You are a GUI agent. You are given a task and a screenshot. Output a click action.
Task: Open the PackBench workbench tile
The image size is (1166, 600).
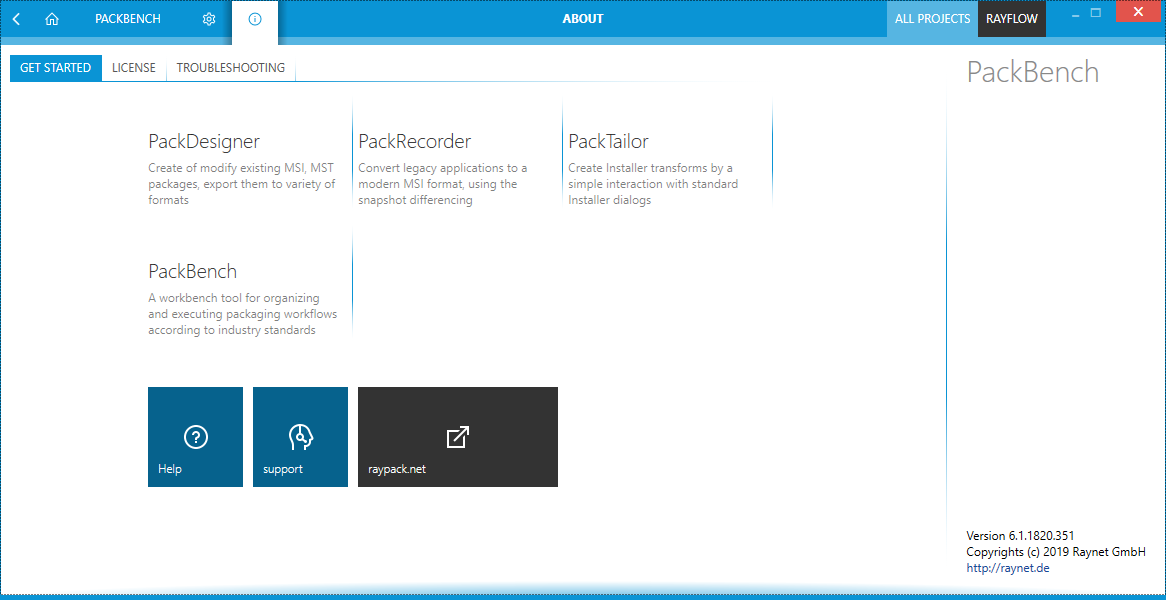(245, 300)
